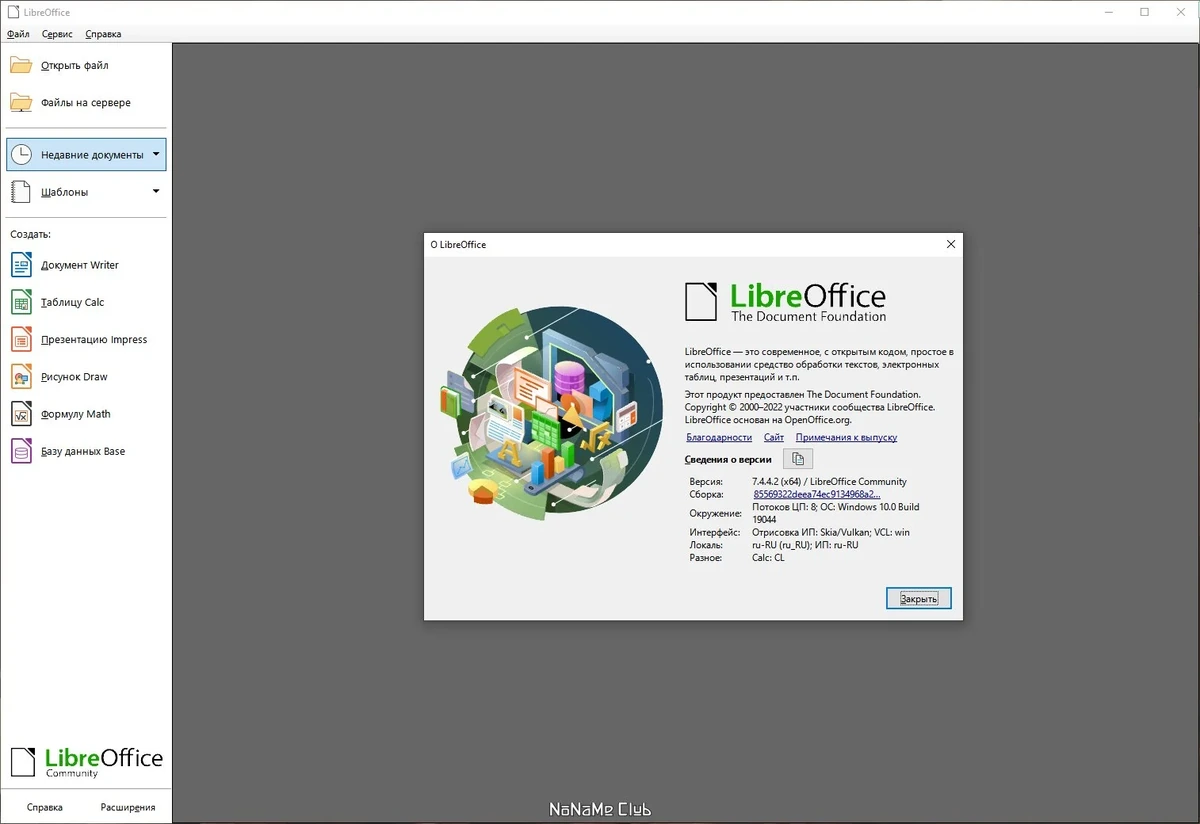Click the Templates notebook icon

21,192
